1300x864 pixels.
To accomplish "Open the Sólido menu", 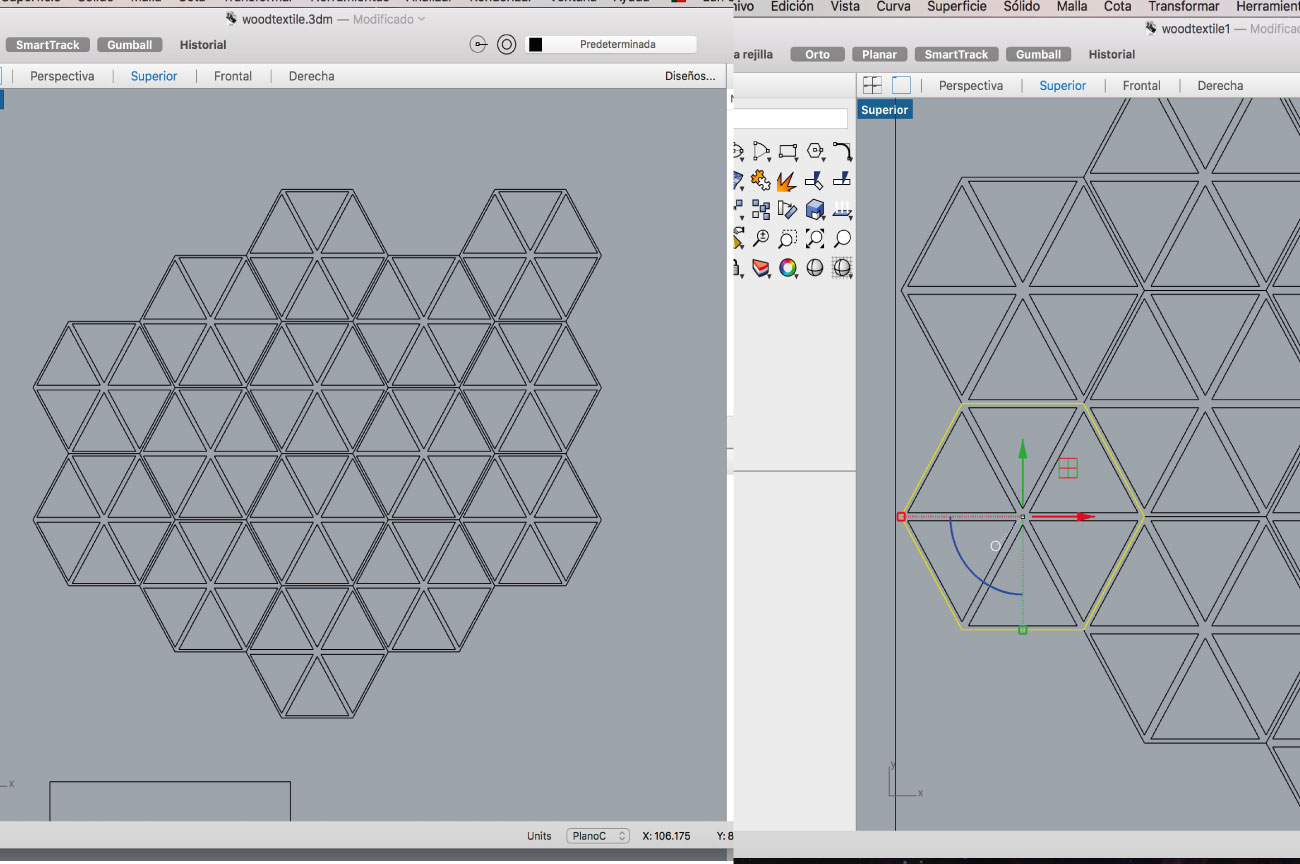I will 1022,6.
